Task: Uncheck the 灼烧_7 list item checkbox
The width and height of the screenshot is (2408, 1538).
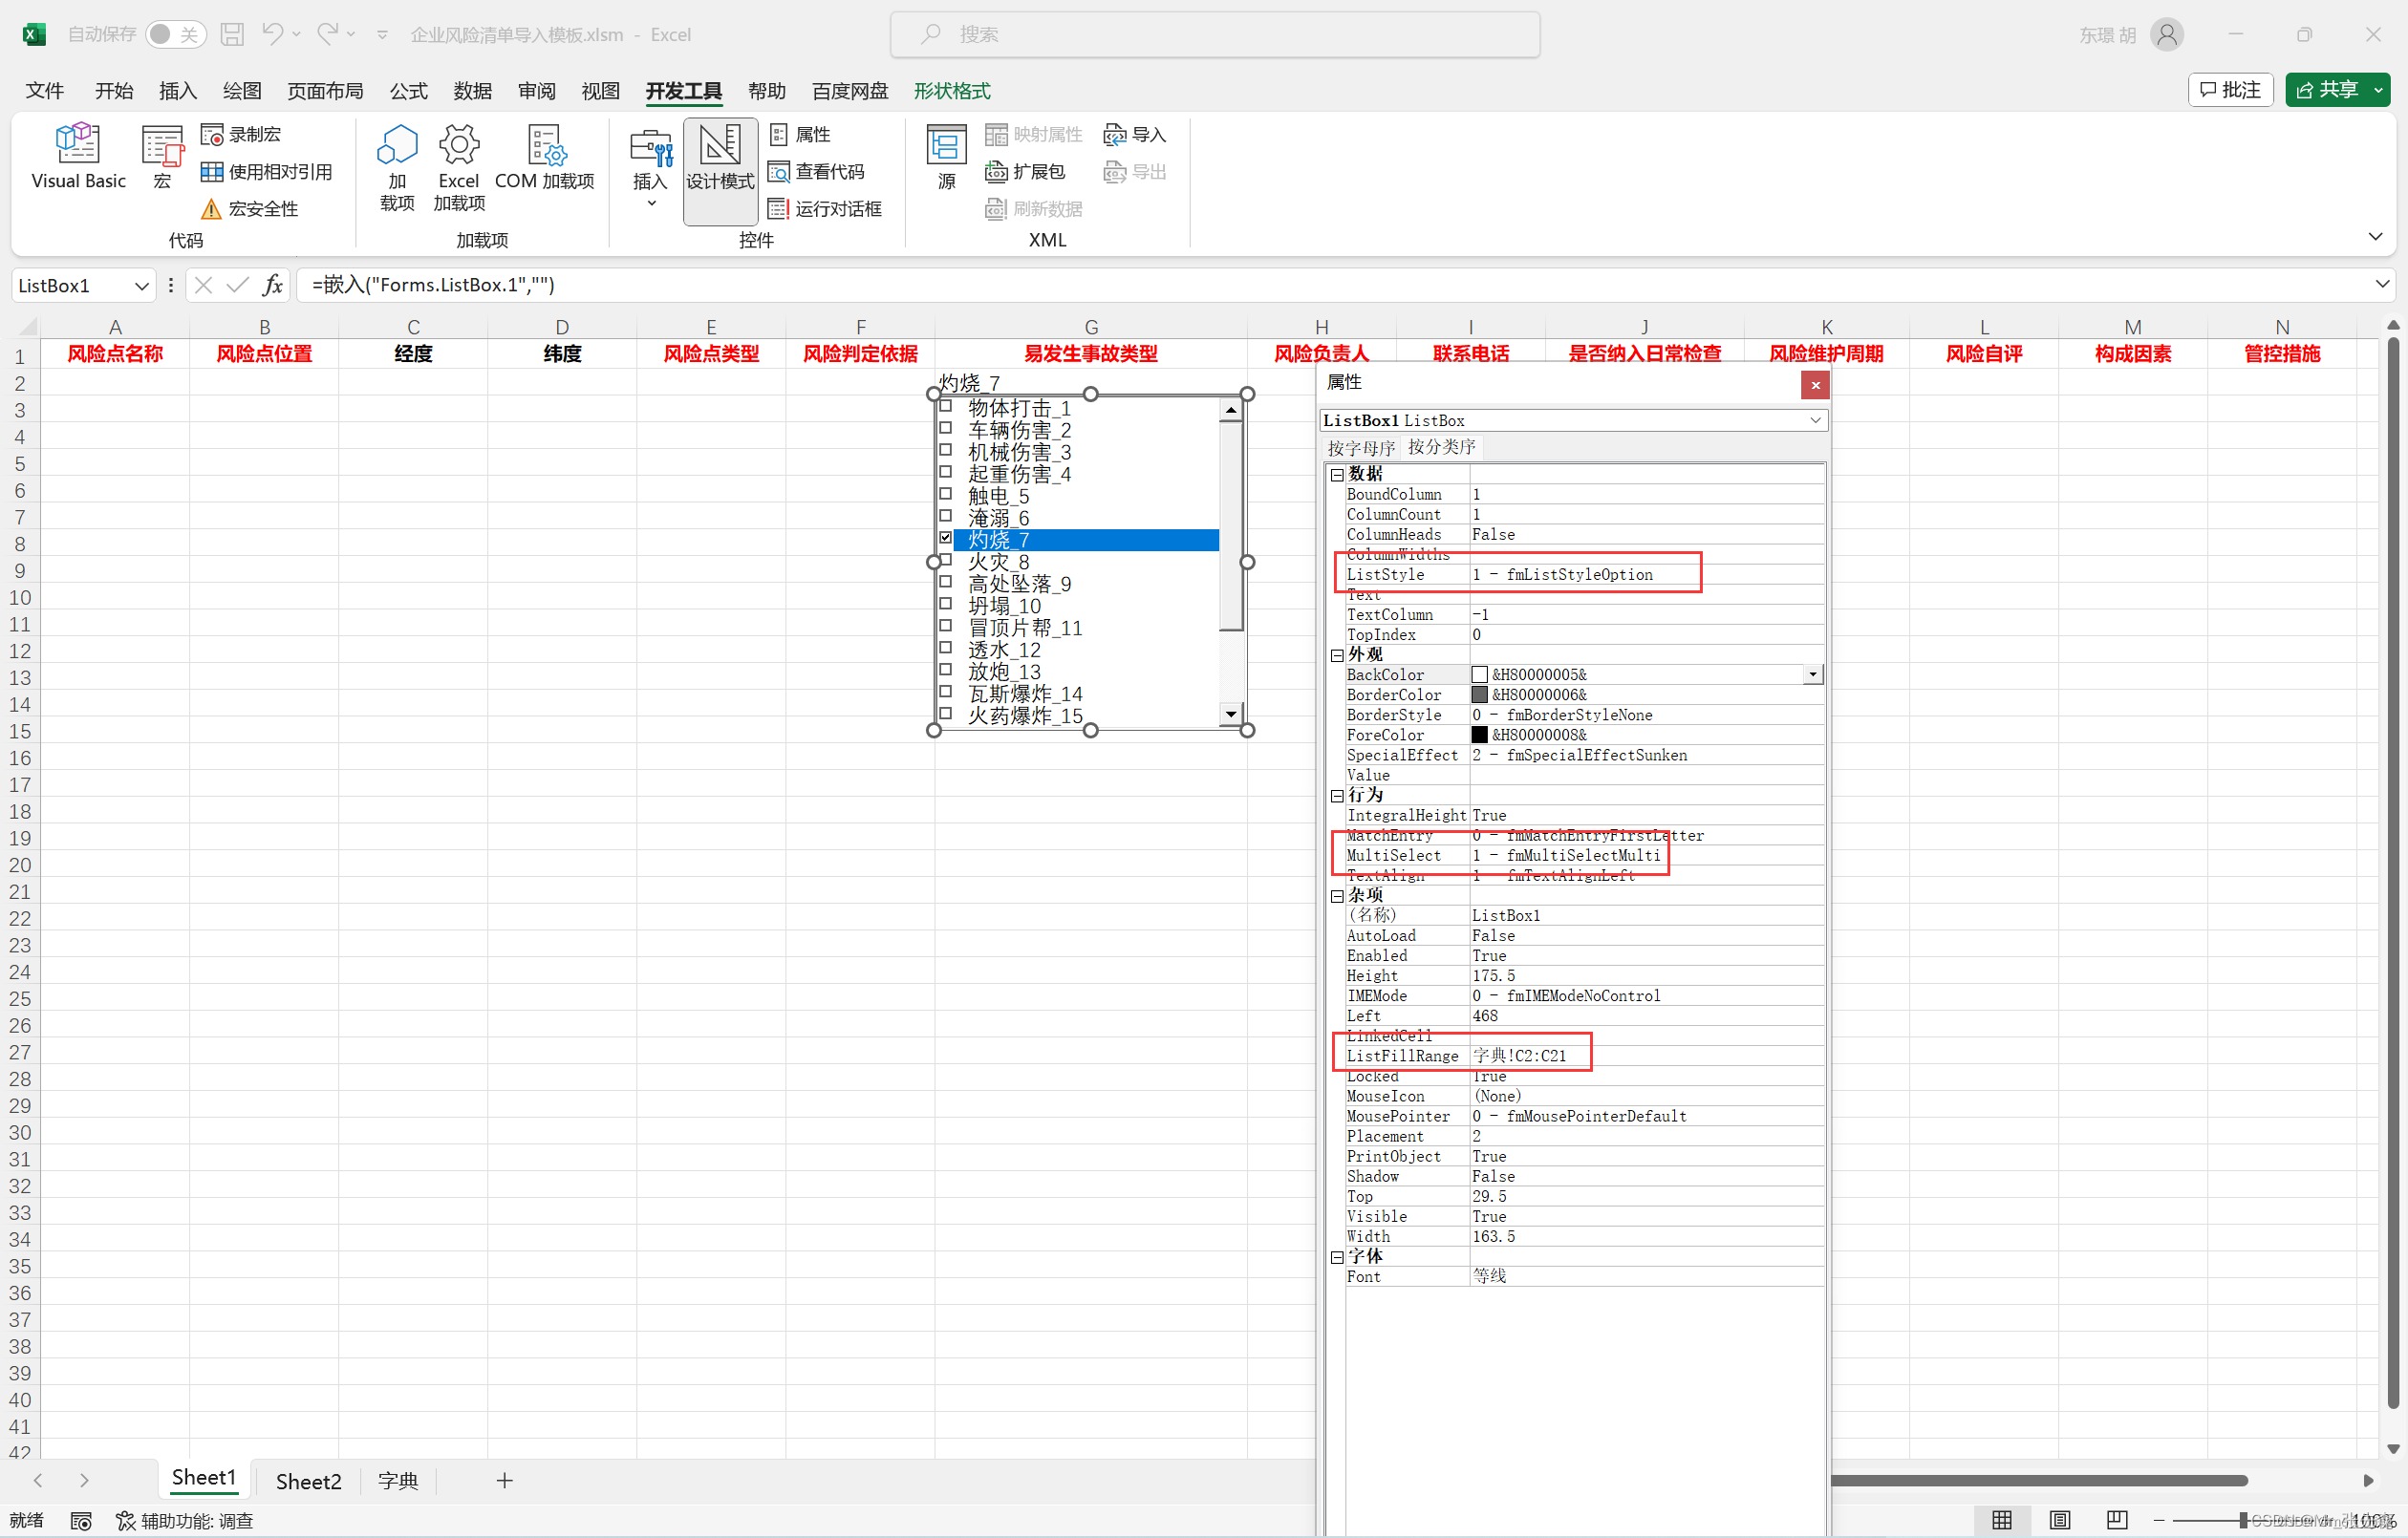Action: (x=945, y=538)
